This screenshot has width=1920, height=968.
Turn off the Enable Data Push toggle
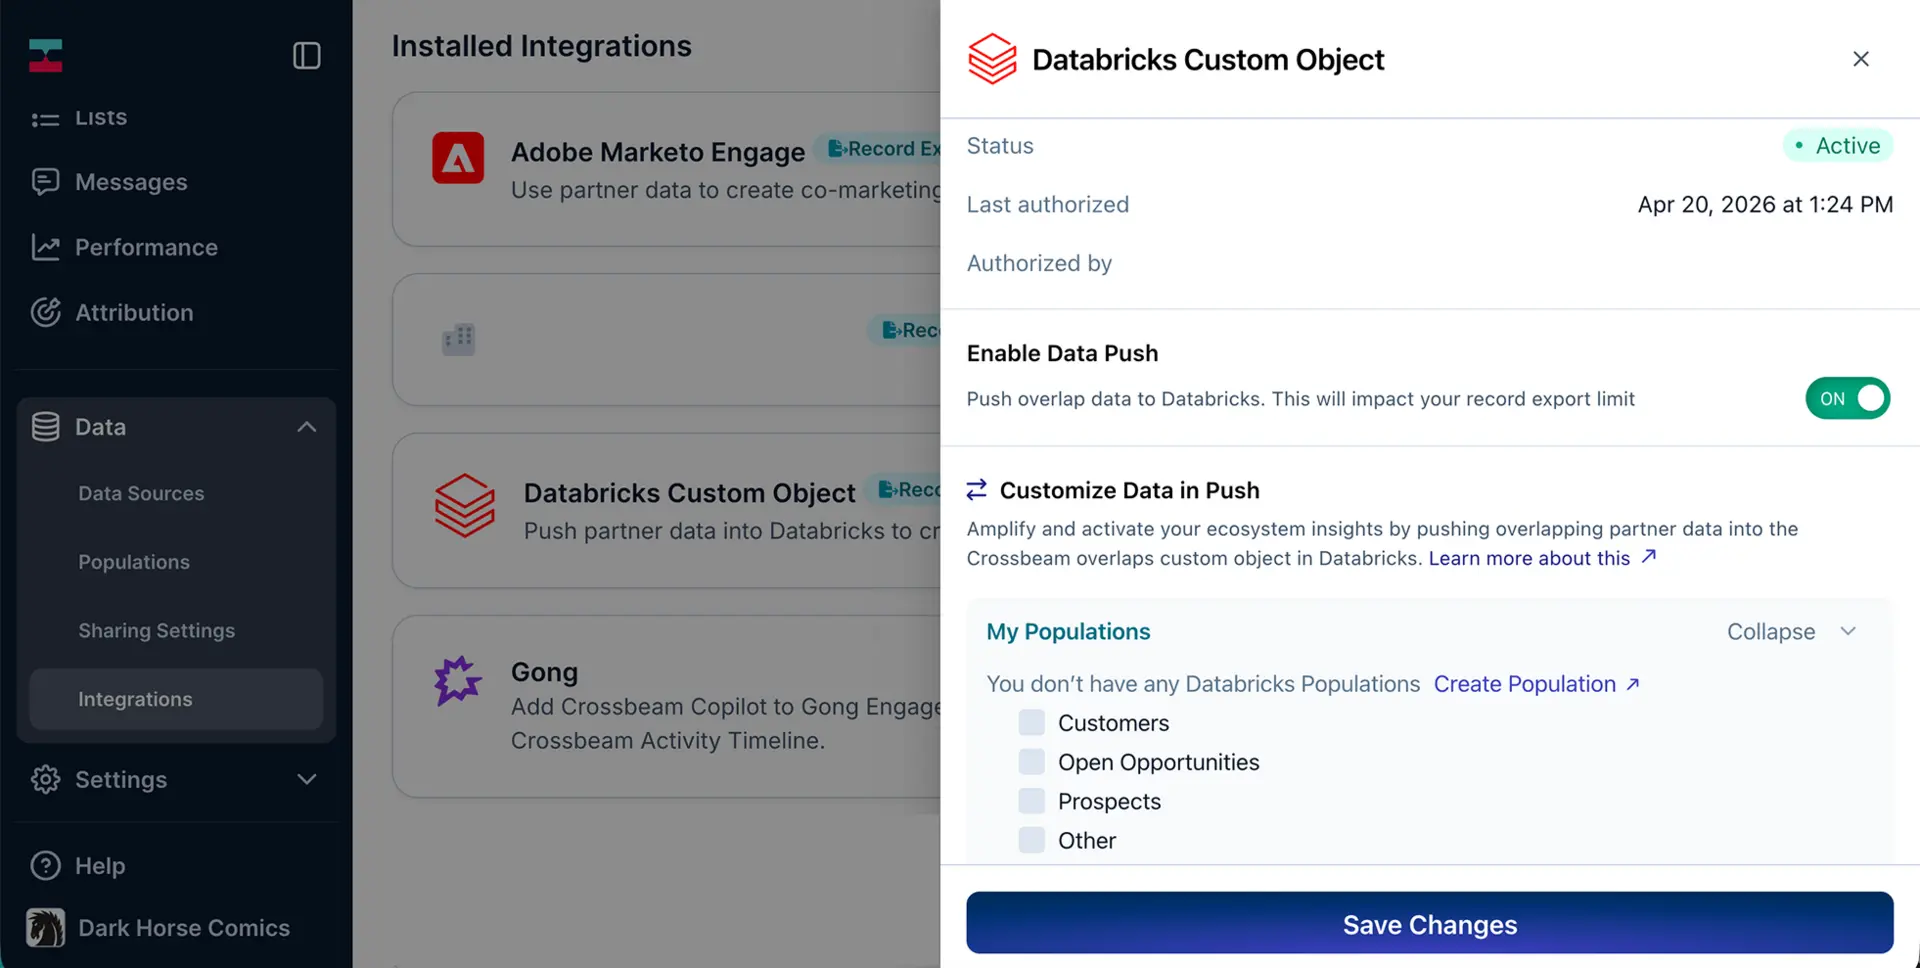pyautogui.click(x=1847, y=398)
